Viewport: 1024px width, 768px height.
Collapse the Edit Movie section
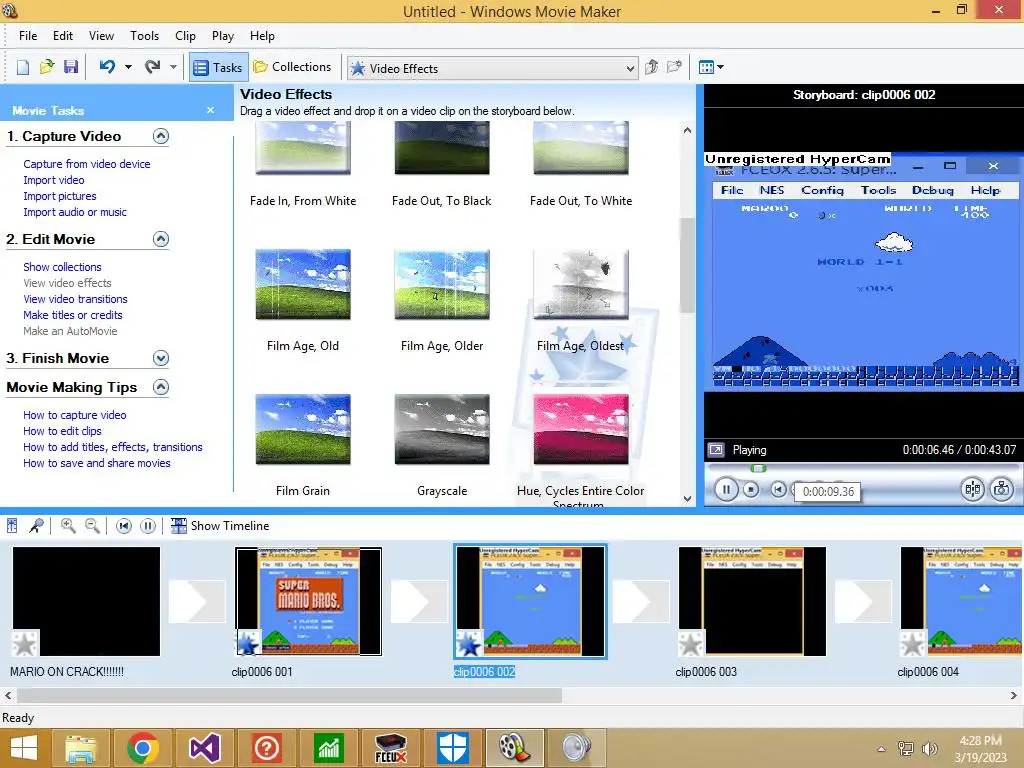161,239
